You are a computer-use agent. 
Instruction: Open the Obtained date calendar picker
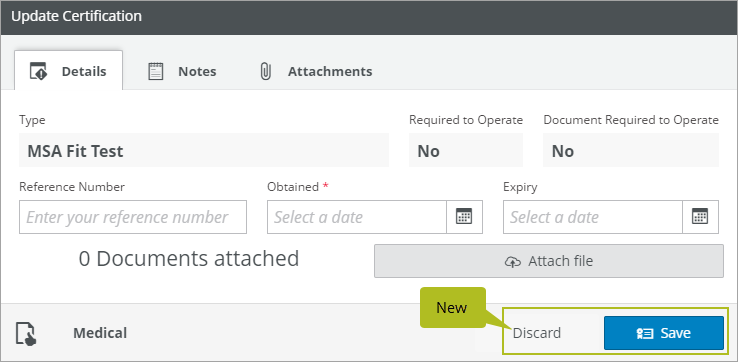pos(464,217)
